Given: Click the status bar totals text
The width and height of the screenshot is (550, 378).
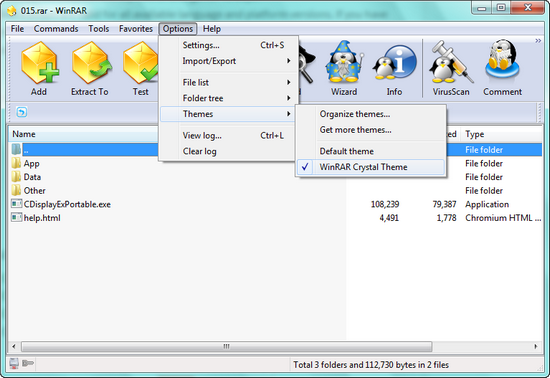Looking at the screenshot, I should [x=371, y=365].
